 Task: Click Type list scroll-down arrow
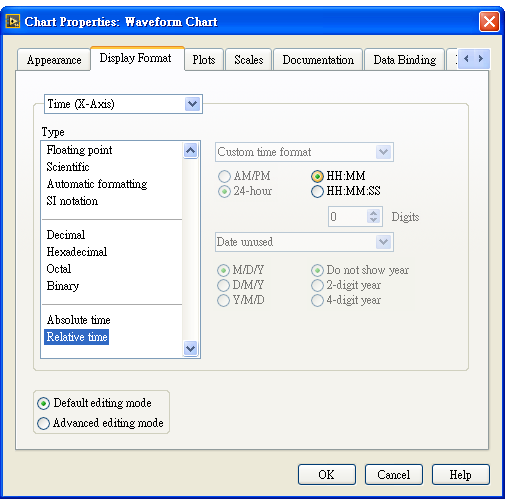190,349
